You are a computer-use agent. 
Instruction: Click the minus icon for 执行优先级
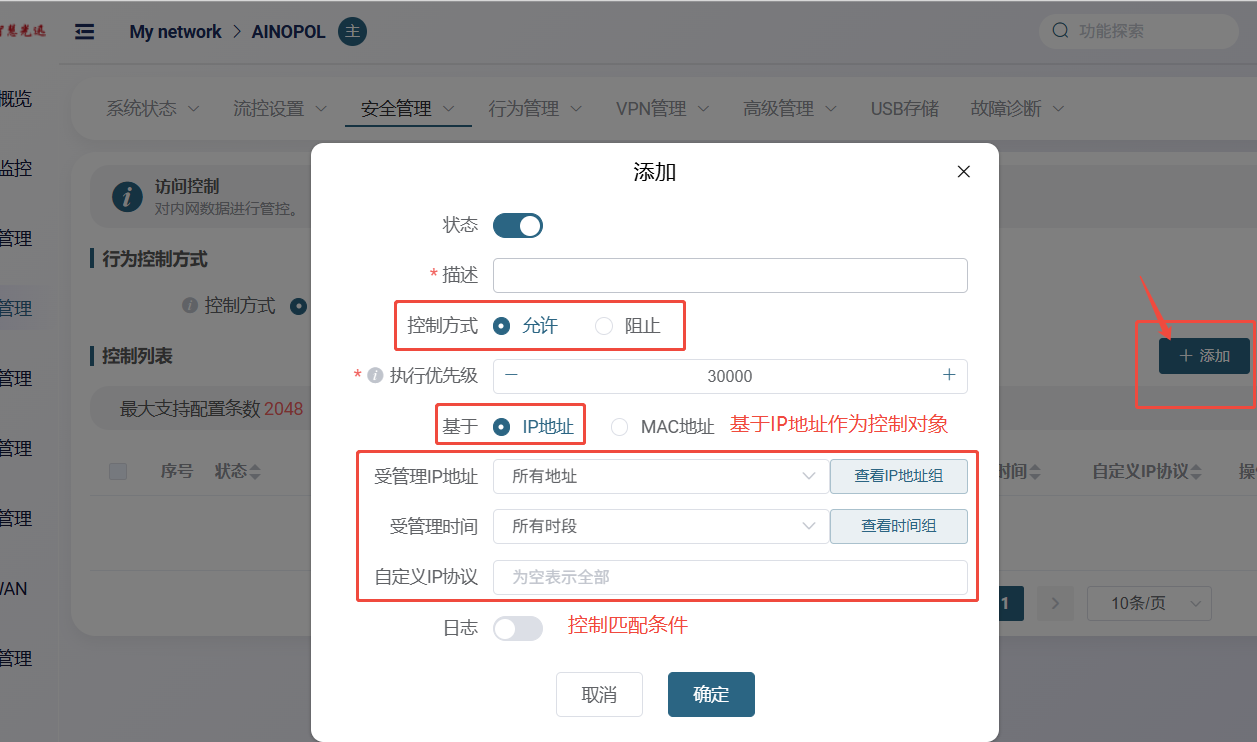(512, 375)
